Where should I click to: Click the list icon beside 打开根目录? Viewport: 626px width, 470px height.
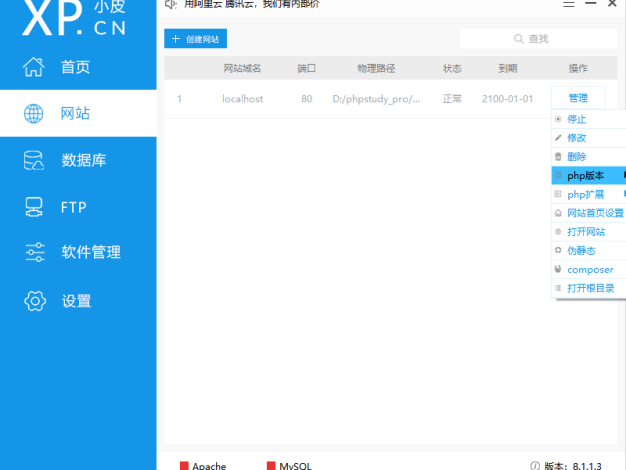[x=558, y=288]
